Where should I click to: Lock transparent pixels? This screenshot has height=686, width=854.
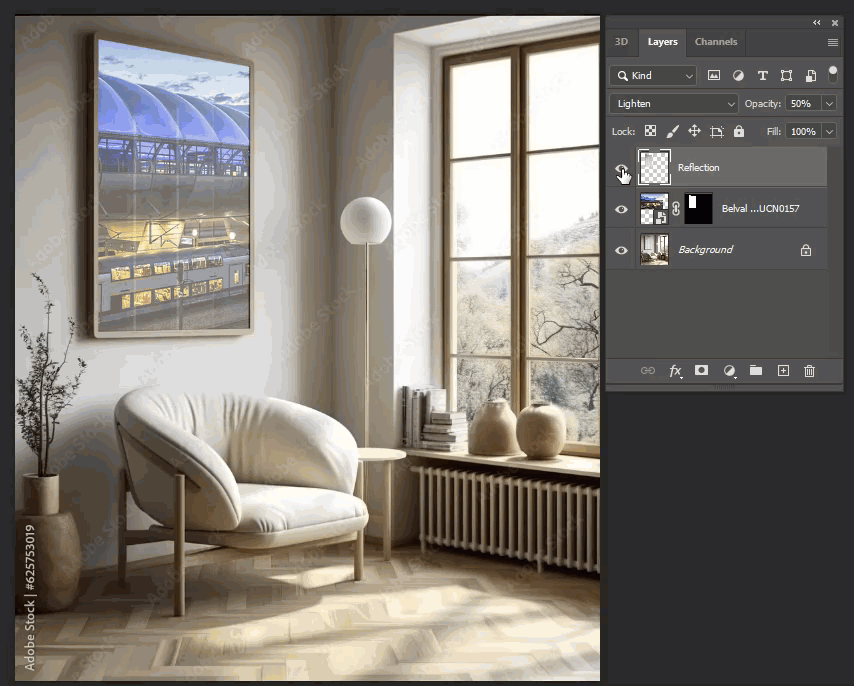pyautogui.click(x=650, y=131)
